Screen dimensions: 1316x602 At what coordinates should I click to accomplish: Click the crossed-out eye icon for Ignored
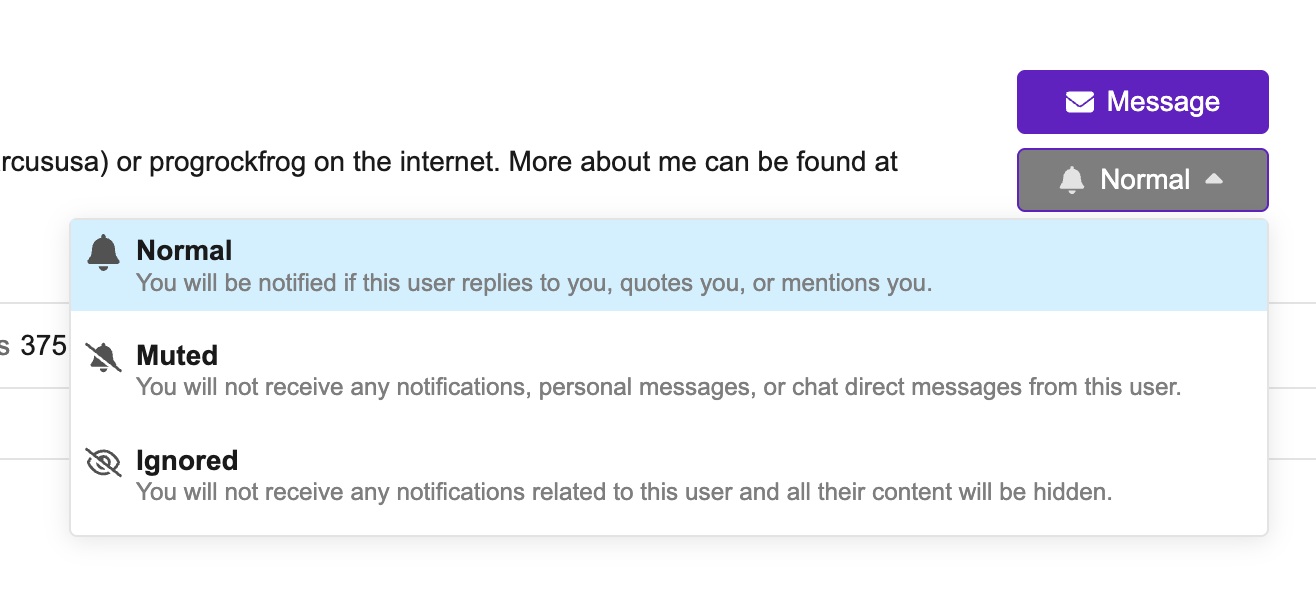tap(103, 463)
